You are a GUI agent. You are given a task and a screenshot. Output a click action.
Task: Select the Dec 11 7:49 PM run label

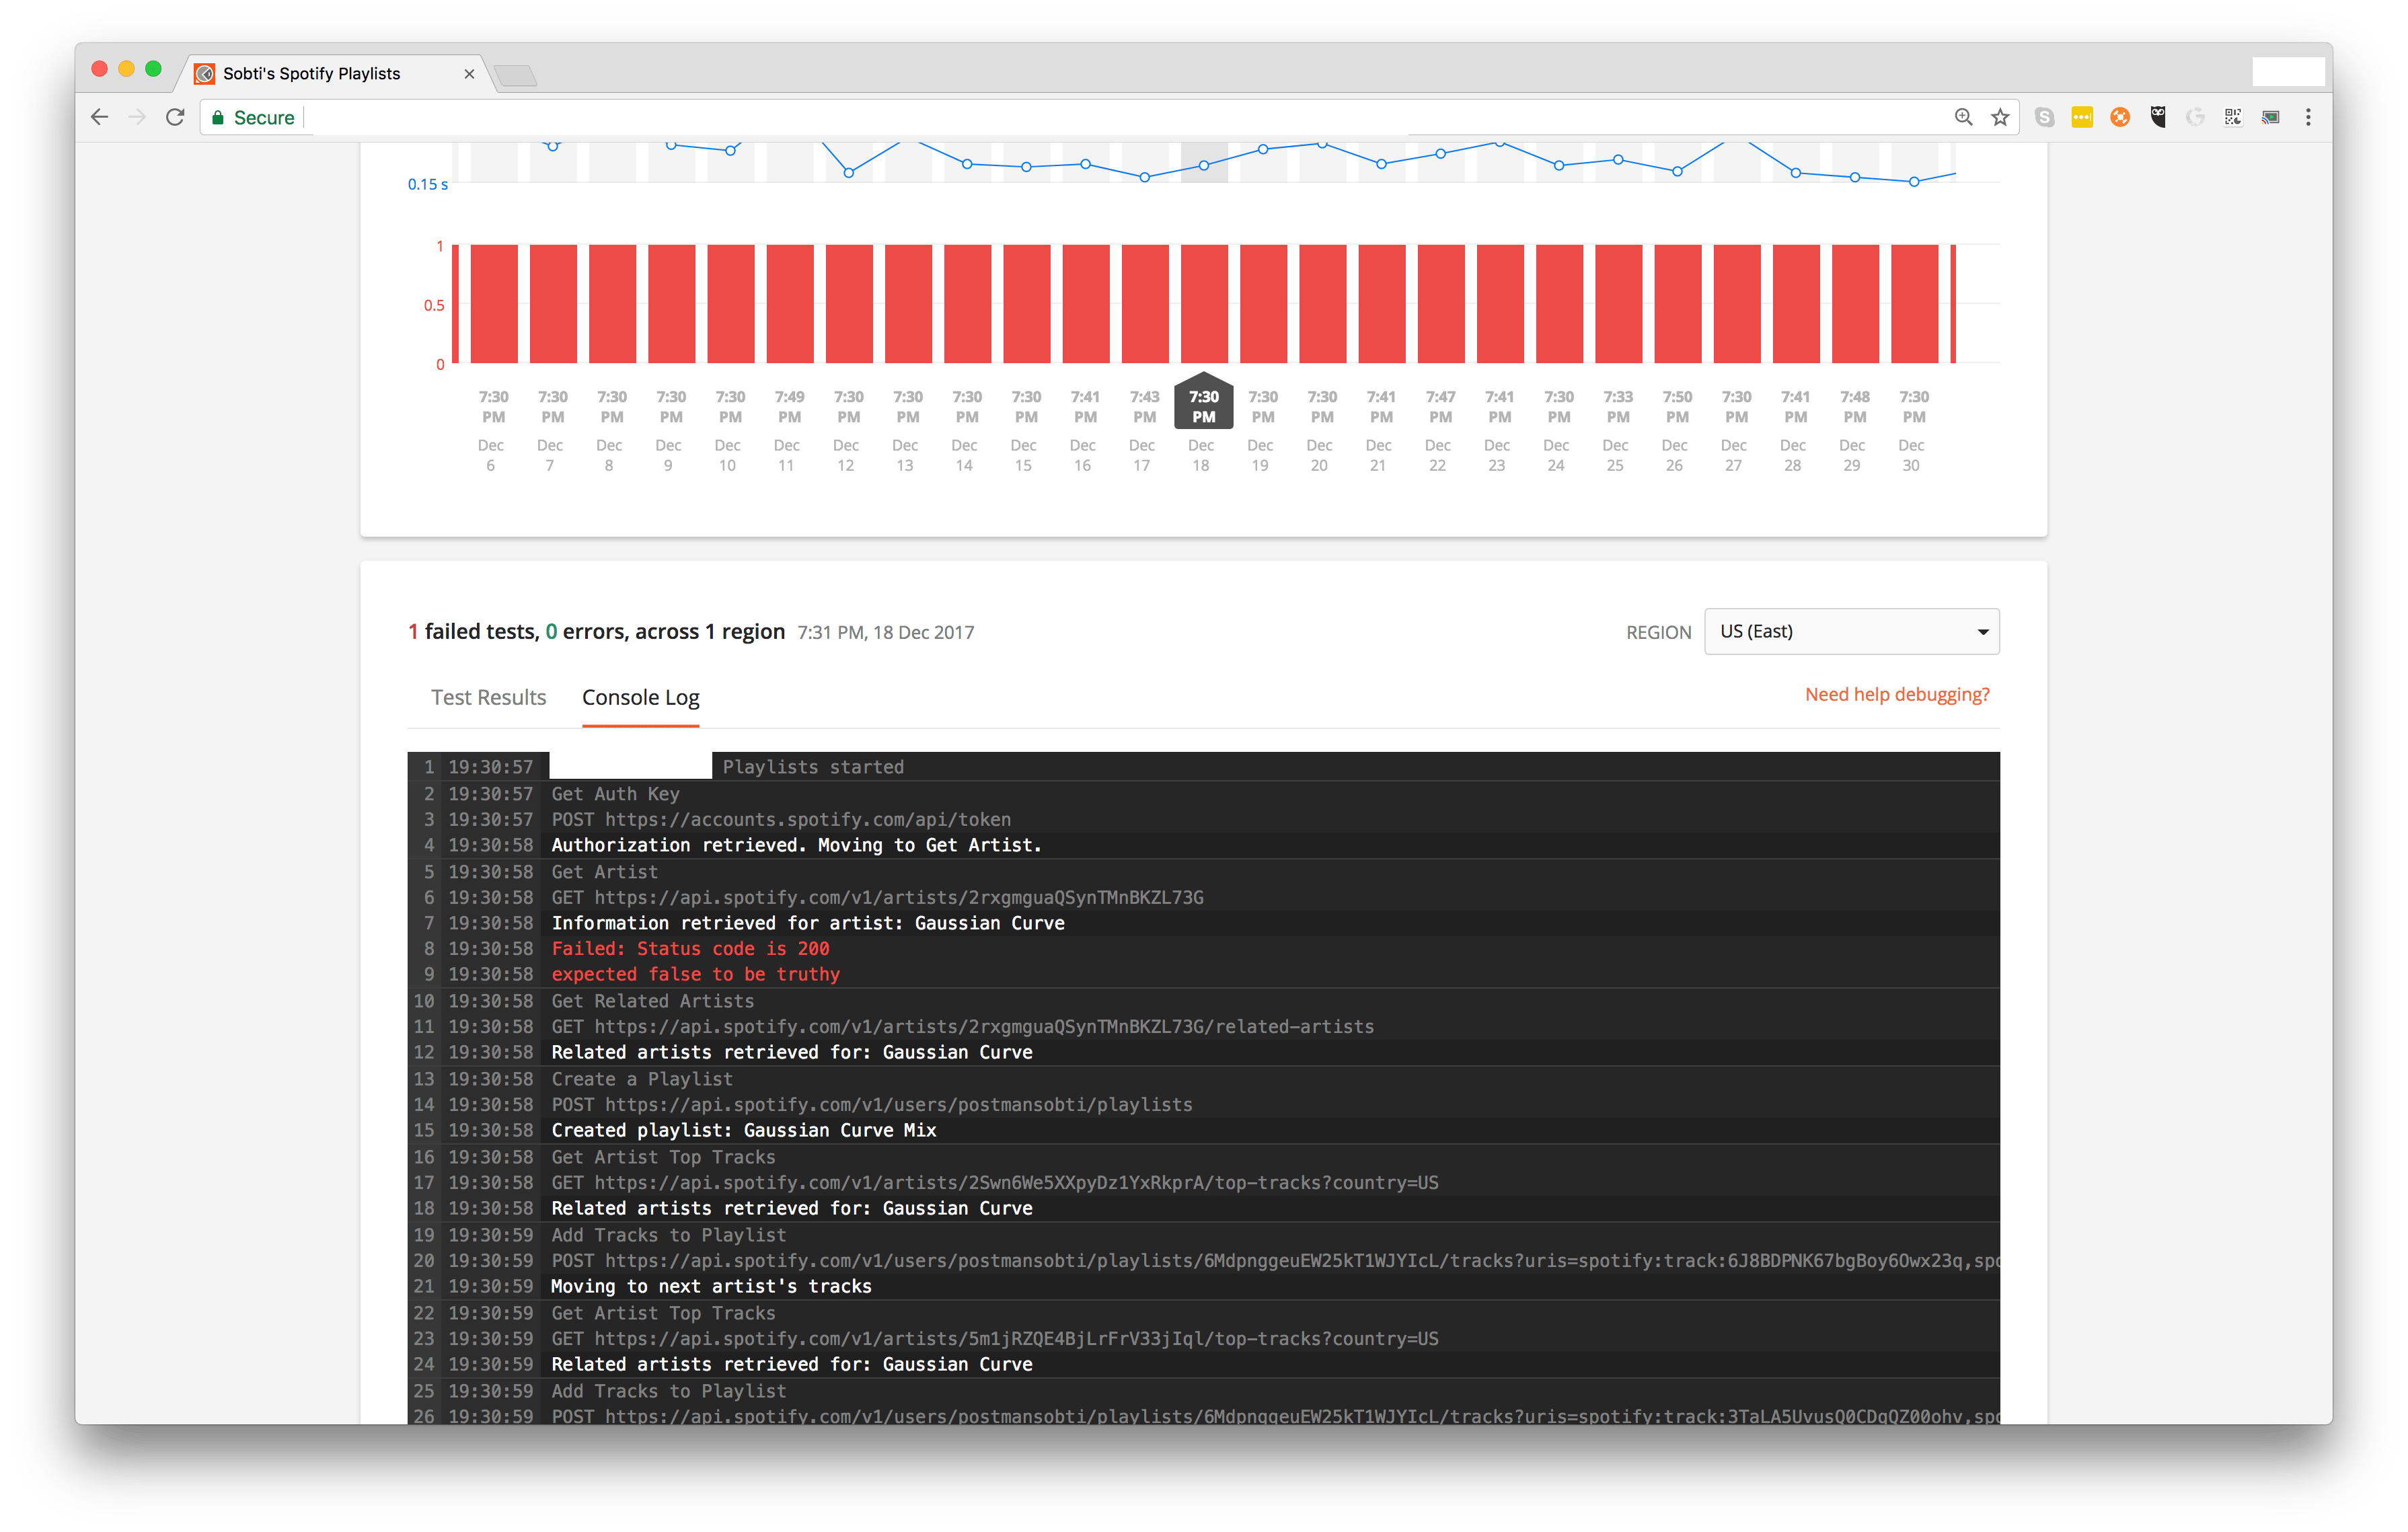pyautogui.click(x=789, y=407)
